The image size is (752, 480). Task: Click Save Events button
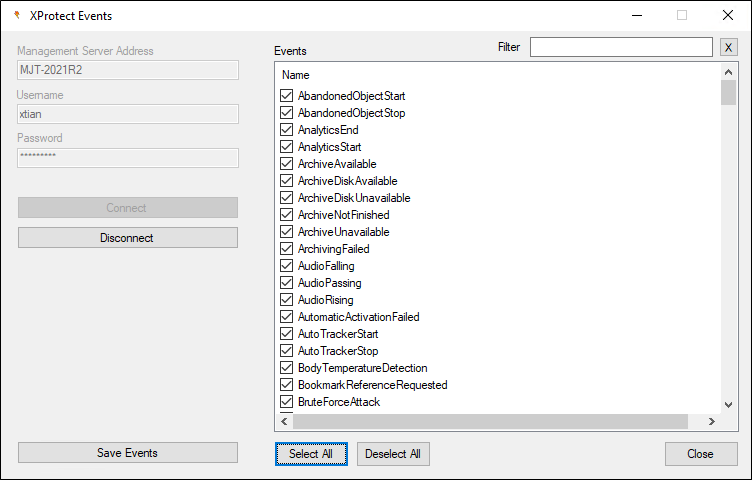click(x=128, y=453)
